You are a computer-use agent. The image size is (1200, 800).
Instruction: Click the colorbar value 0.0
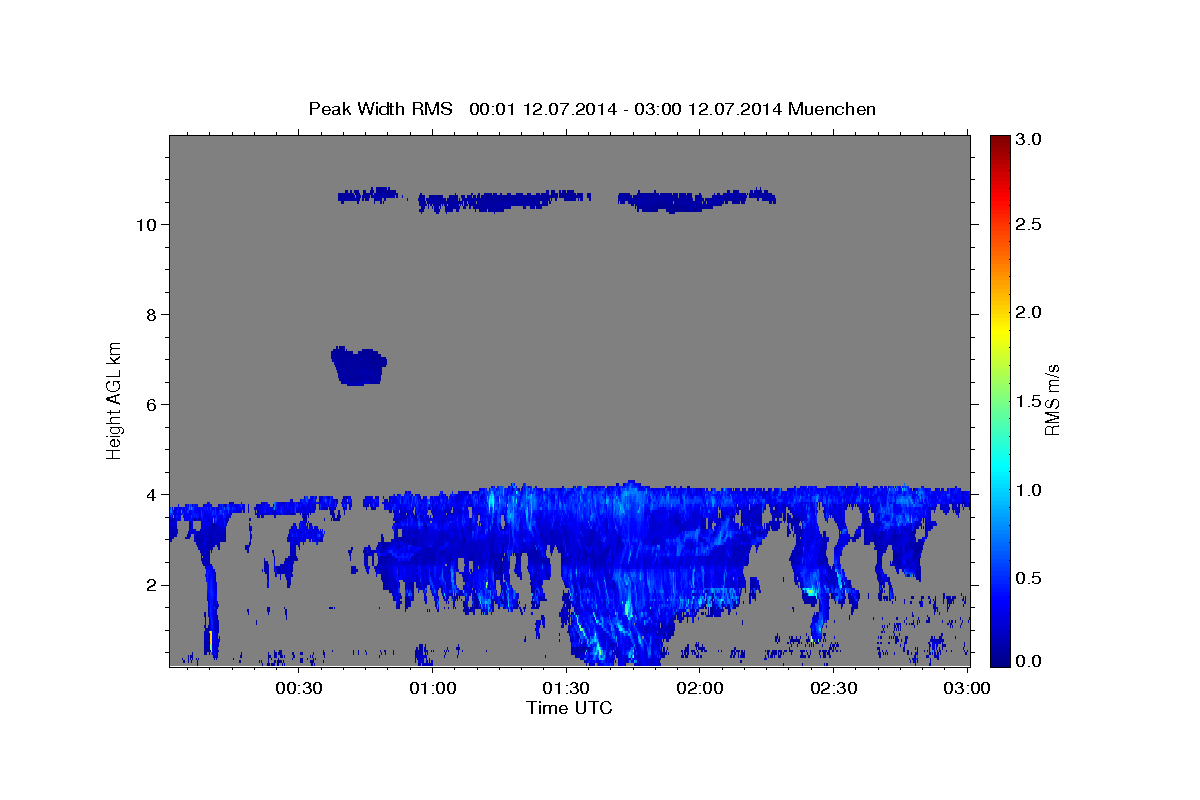[x=1030, y=661]
